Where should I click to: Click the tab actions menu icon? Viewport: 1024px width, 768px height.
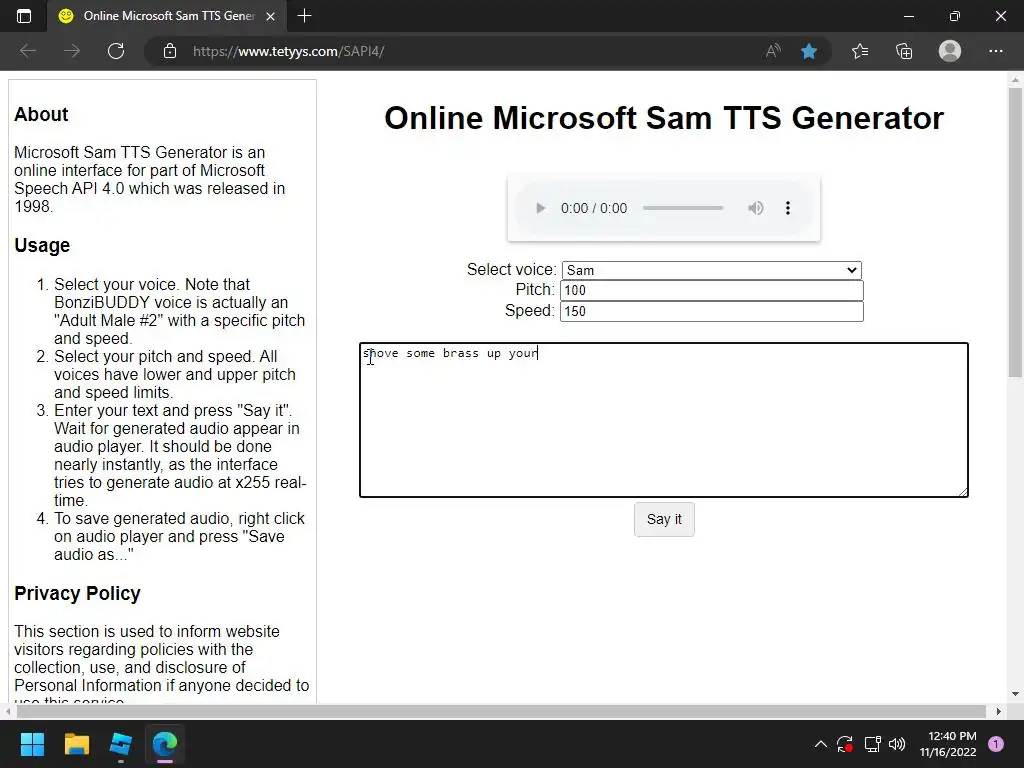pos(24,16)
